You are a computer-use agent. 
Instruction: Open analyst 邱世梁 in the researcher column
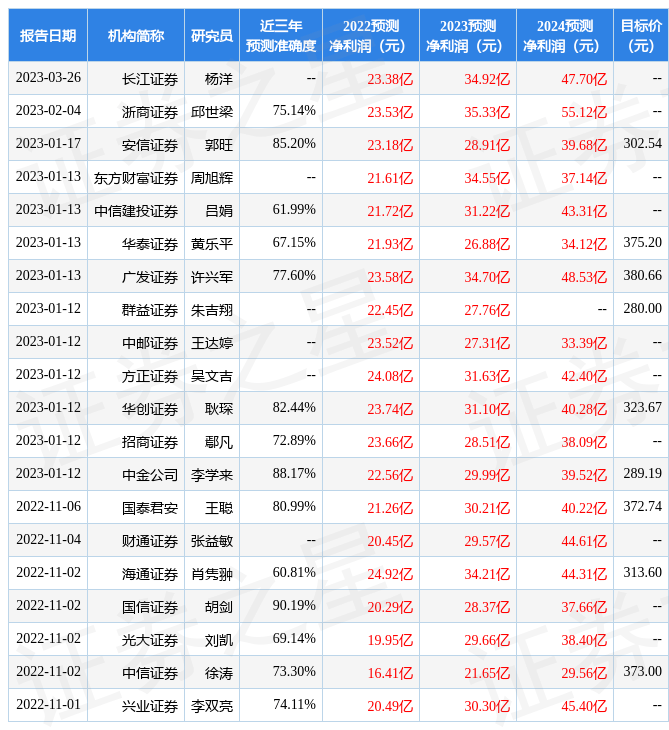coord(212,111)
